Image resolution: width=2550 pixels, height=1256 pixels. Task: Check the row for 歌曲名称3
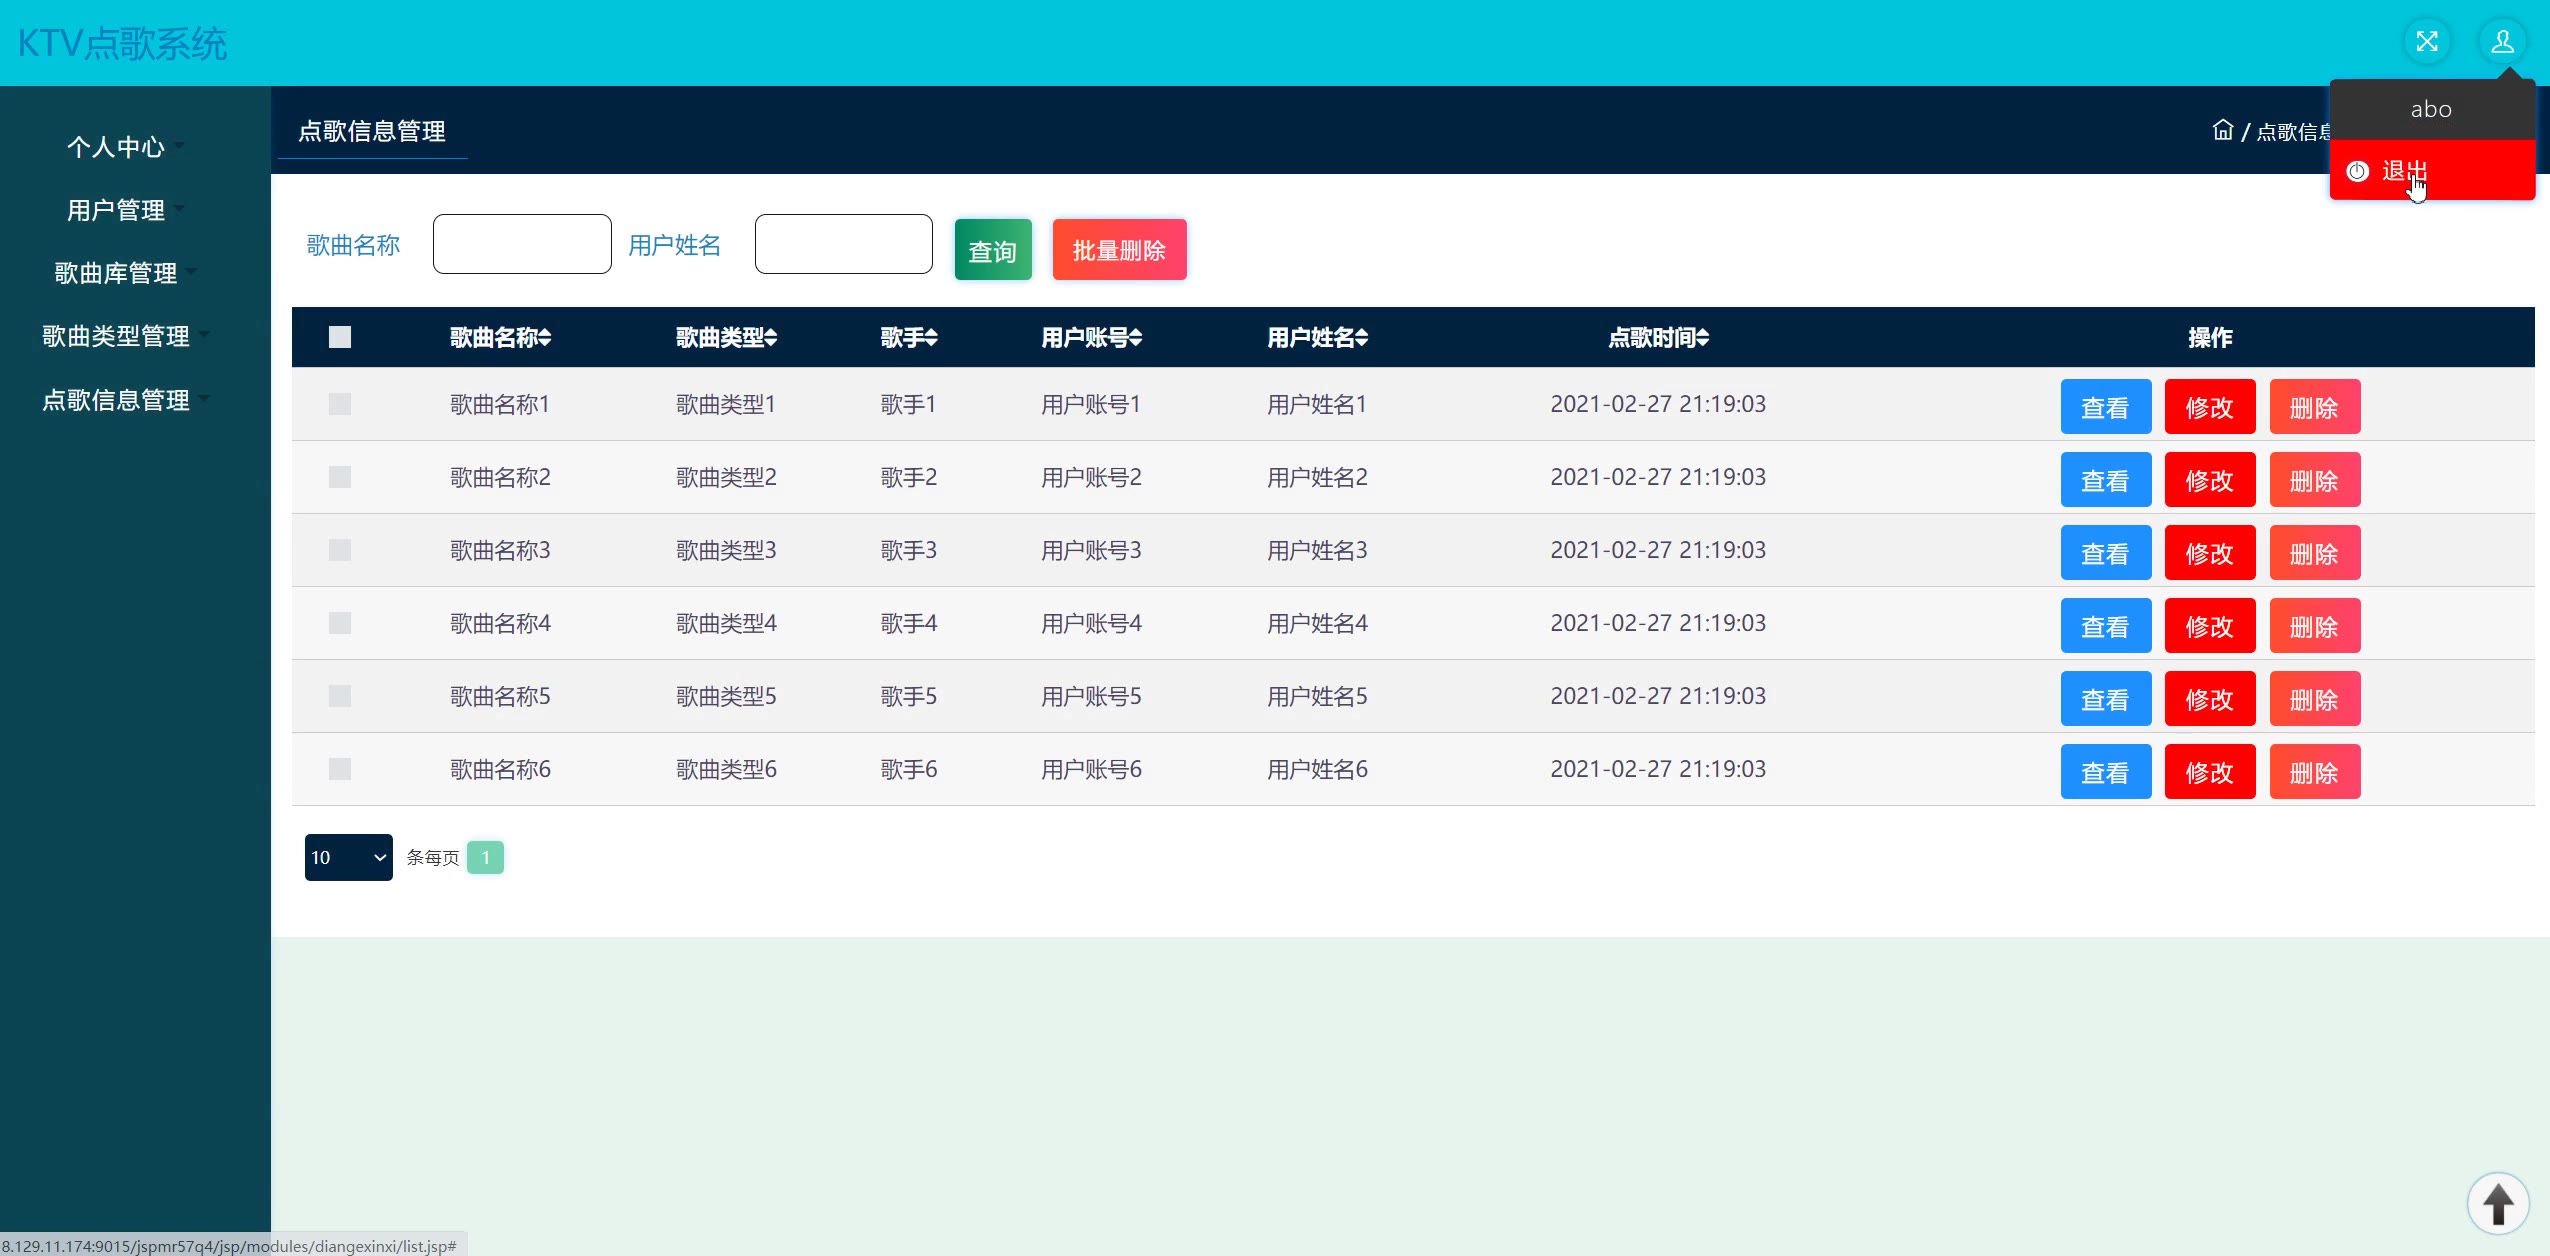click(x=340, y=550)
